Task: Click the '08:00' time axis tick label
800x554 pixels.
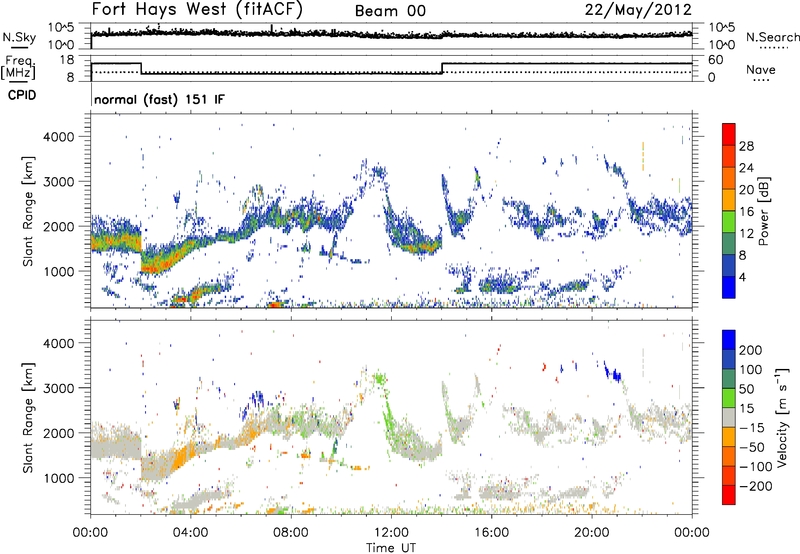Action: 291,533
